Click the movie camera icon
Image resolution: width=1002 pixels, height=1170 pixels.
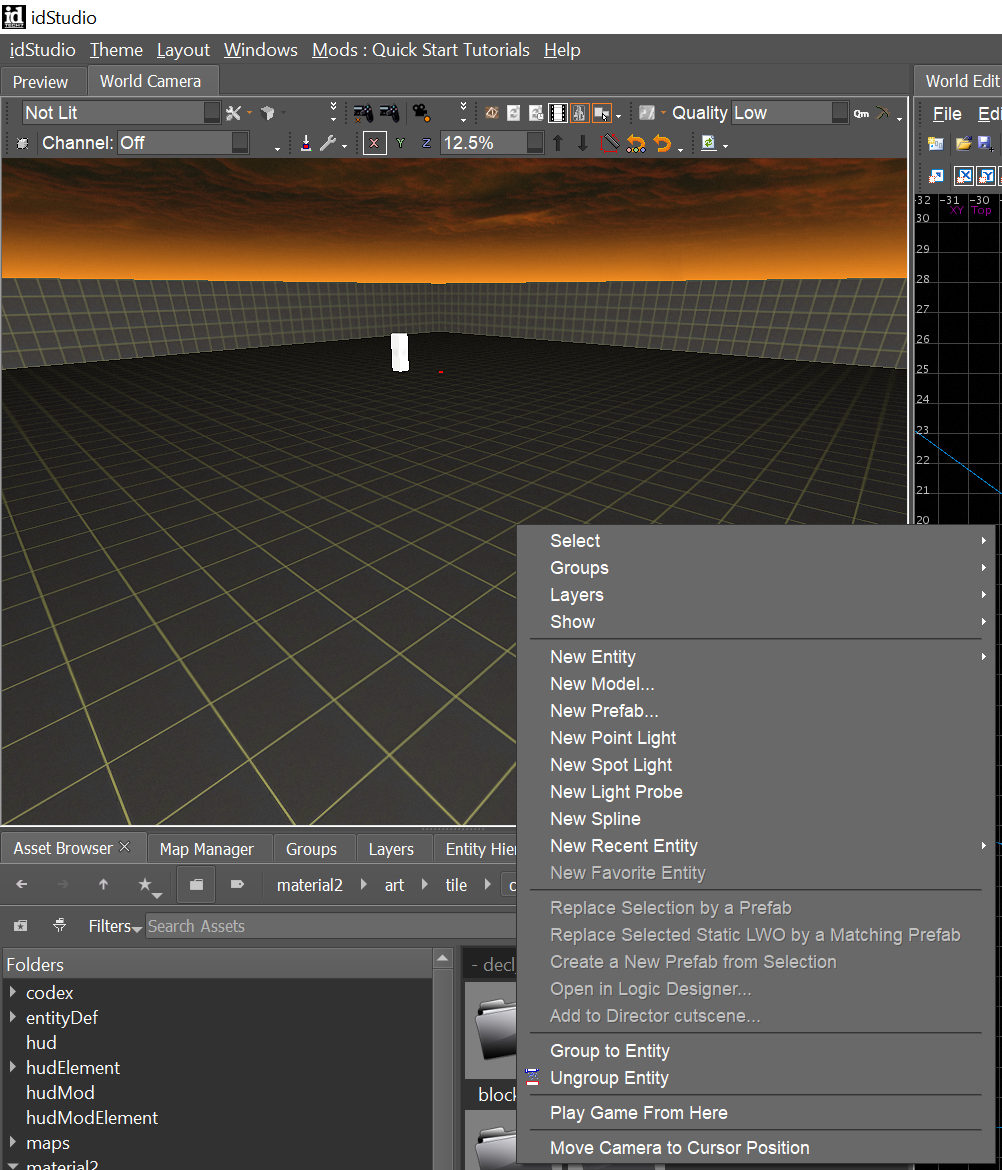click(x=422, y=113)
